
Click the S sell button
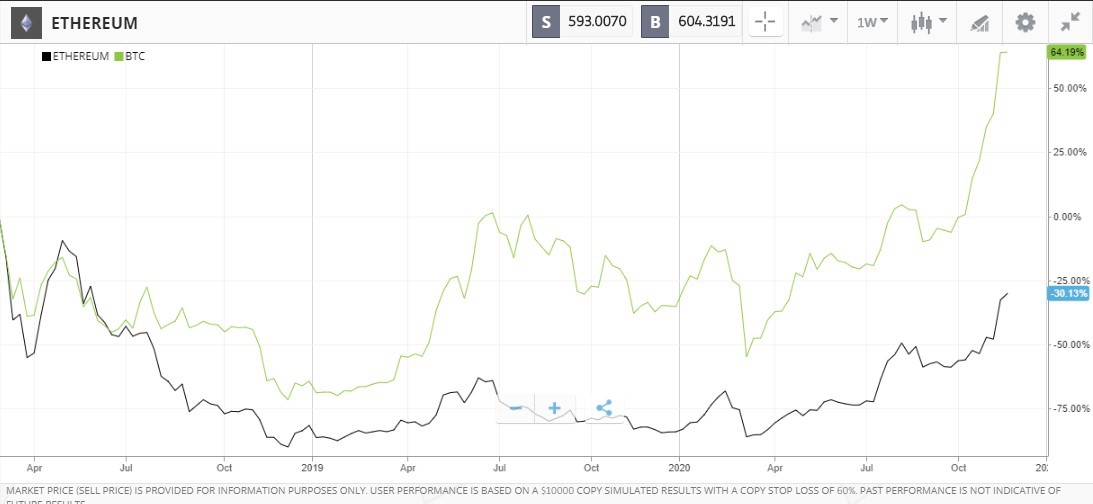coord(546,22)
